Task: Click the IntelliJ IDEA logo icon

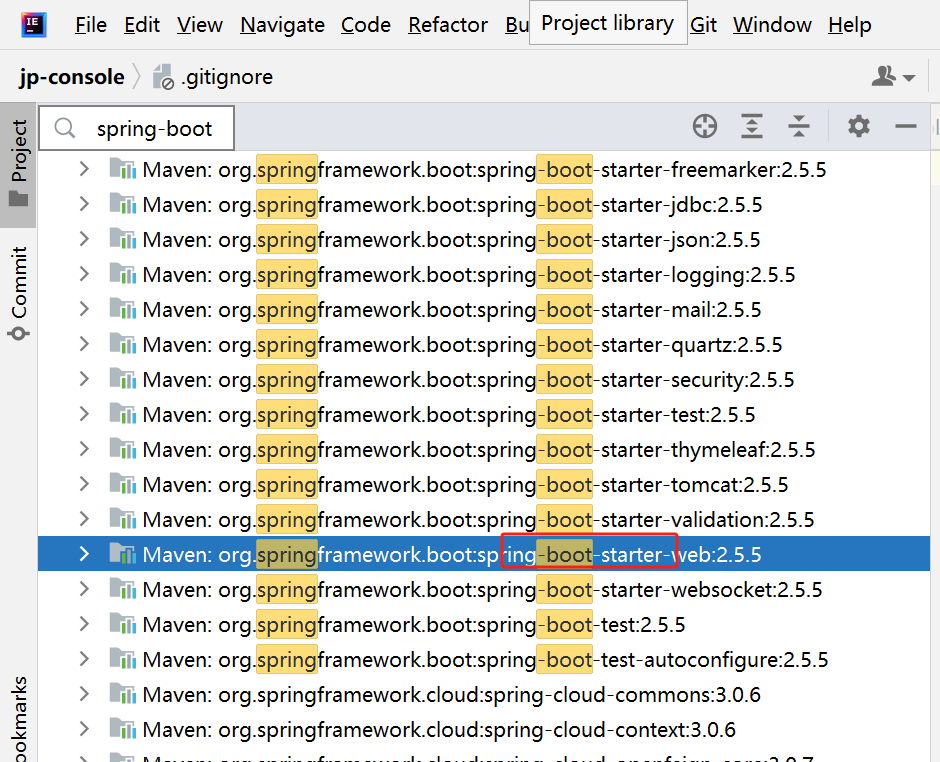Action: pos(34,25)
